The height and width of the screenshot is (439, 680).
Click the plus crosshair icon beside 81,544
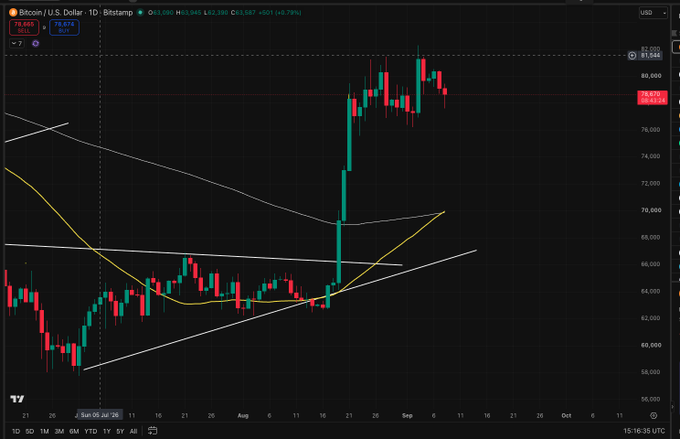(x=632, y=56)
